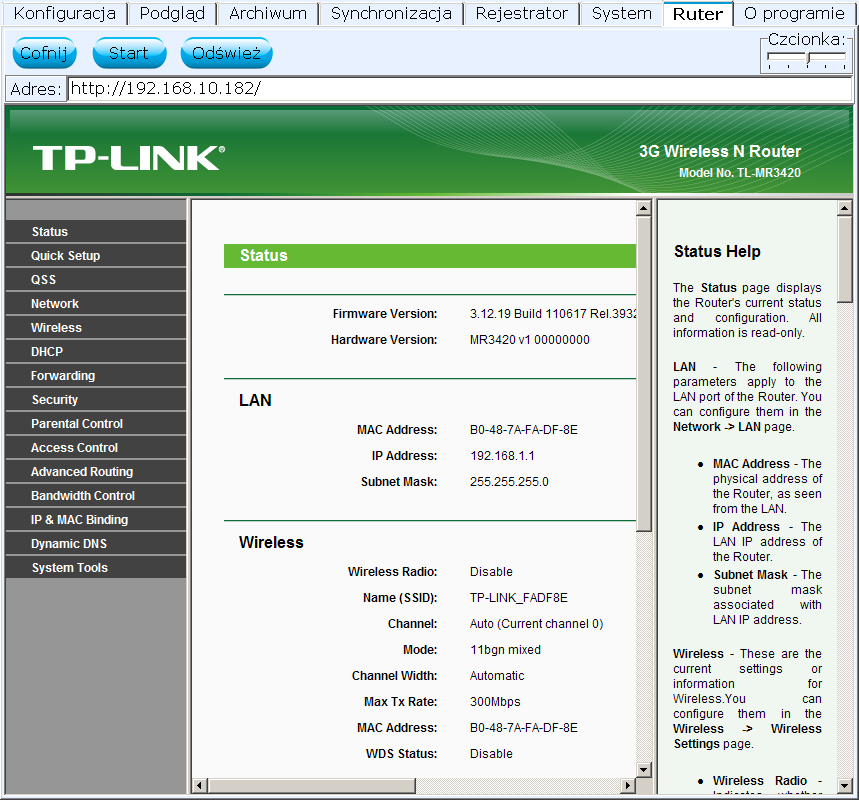Select the Ruter tab
Viewport: 859px width, 800px height.
697,14
